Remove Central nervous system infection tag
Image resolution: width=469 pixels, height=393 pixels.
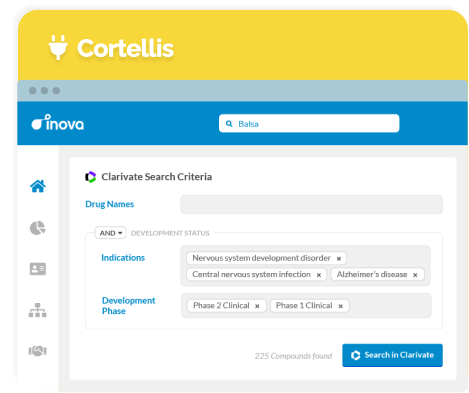[319, 275]
